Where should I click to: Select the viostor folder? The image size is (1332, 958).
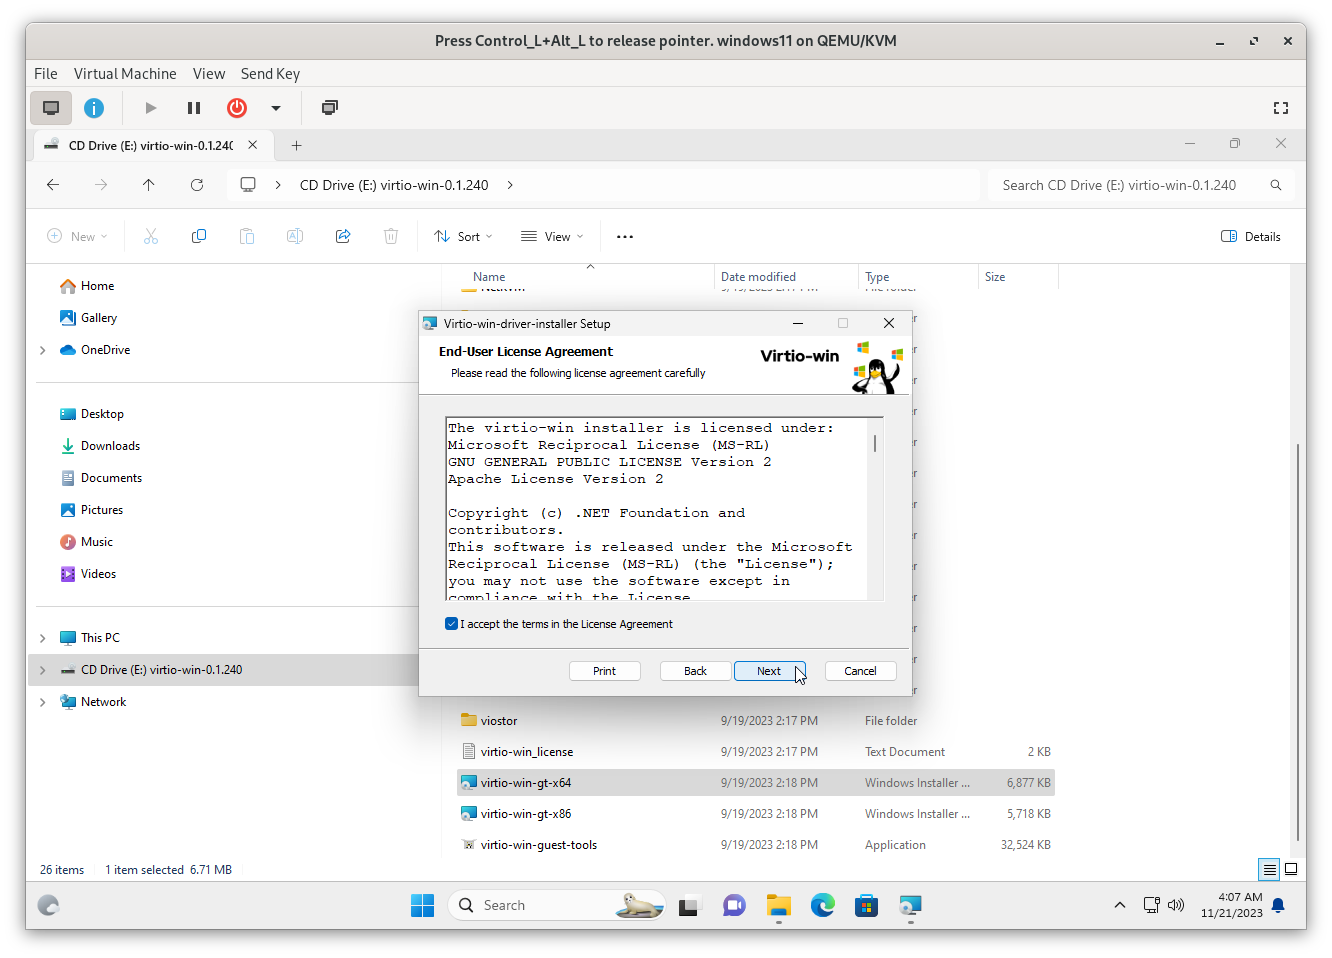(x=756, y=721)
